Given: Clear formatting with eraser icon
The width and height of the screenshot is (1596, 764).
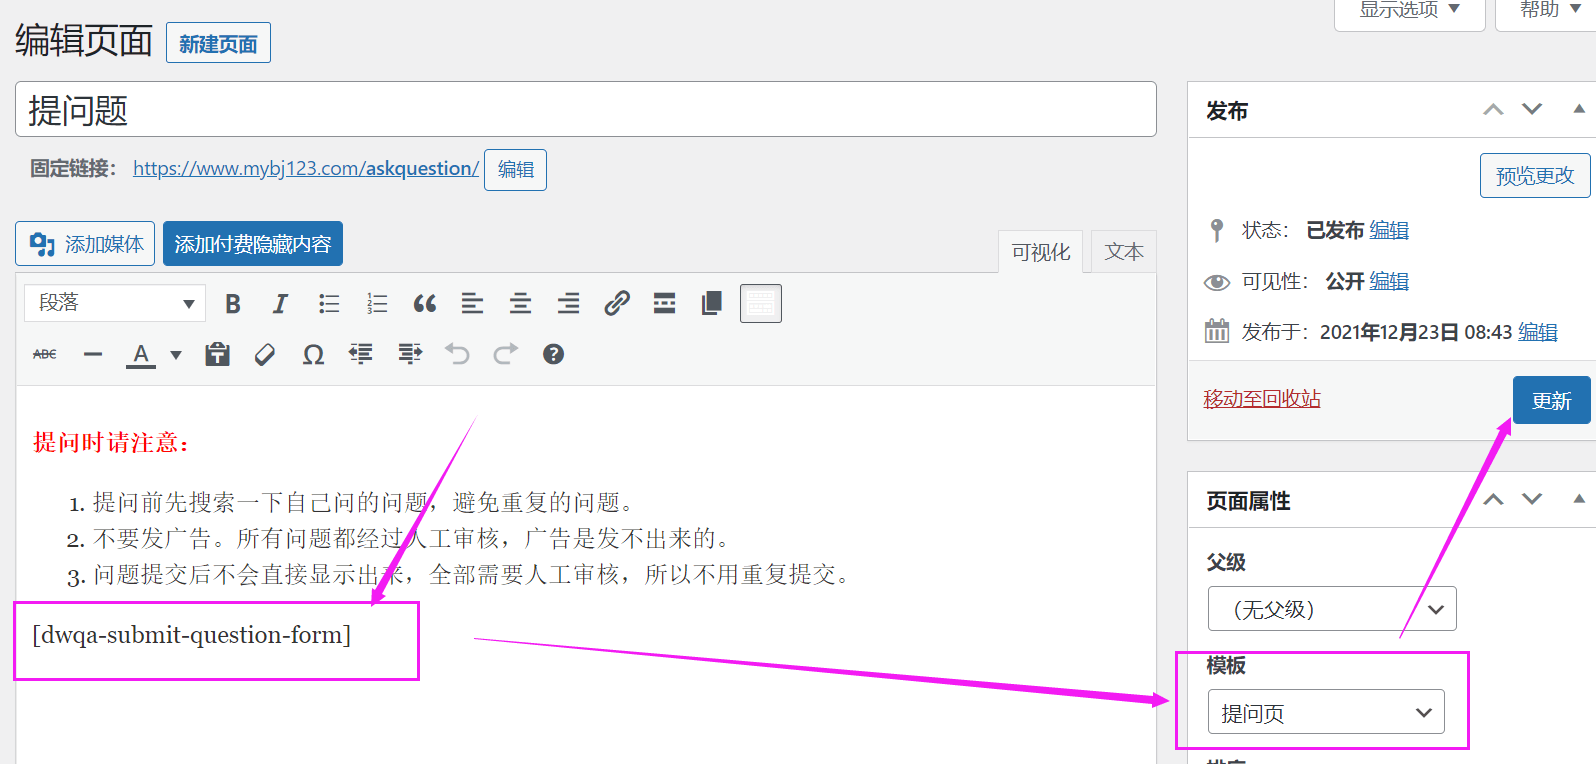Looking at the screenshot, I should click(265, 354).
